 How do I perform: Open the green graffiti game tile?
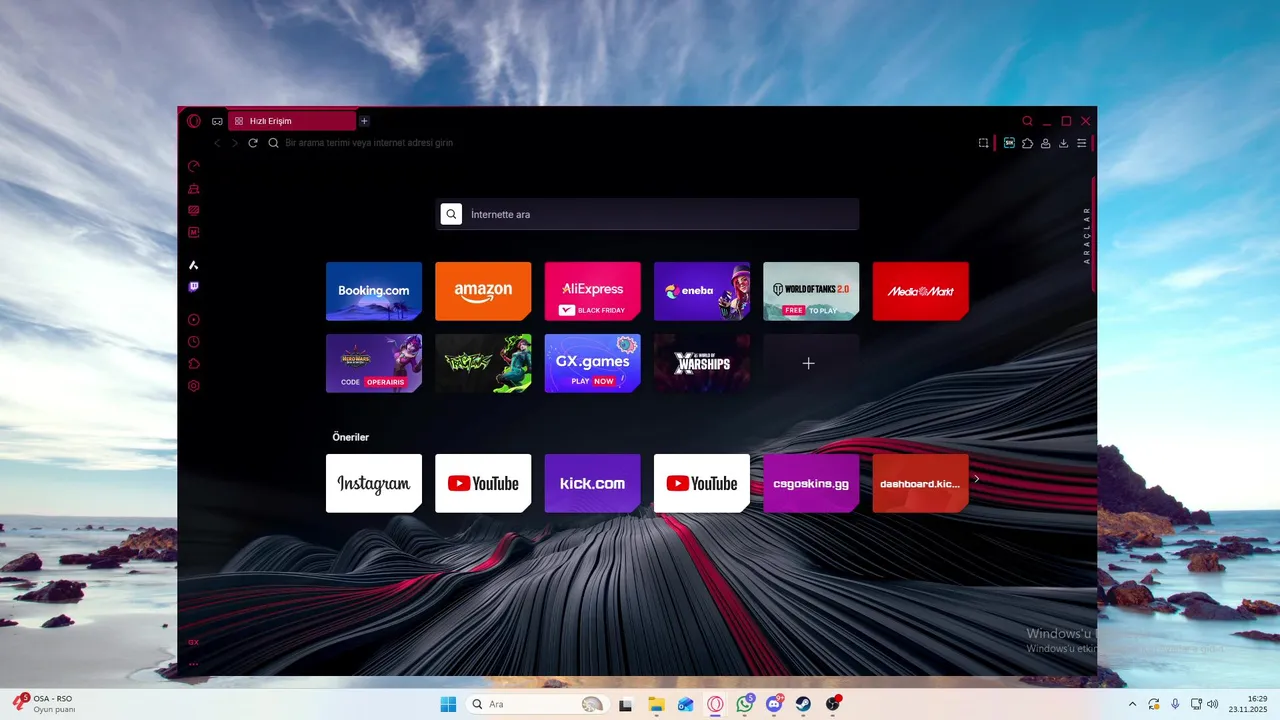pyautogui.click(x=483, y=363)
